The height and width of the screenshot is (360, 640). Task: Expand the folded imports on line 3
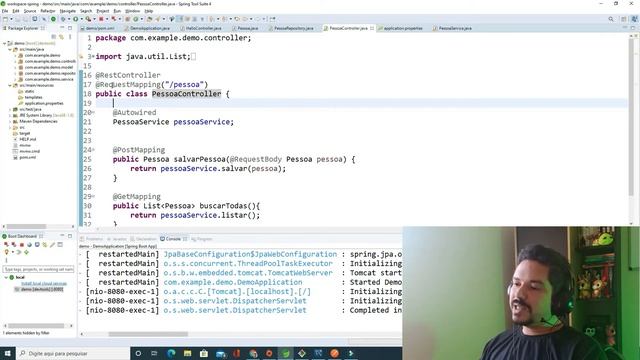click(93, 57)
